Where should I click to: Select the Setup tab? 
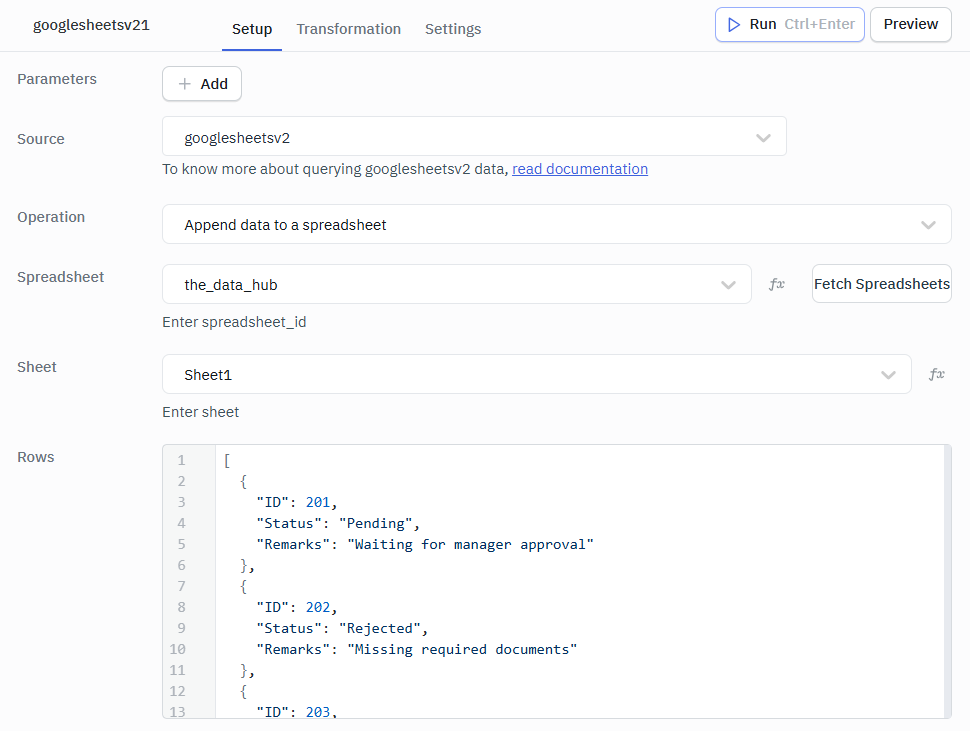tap(252, 29)
